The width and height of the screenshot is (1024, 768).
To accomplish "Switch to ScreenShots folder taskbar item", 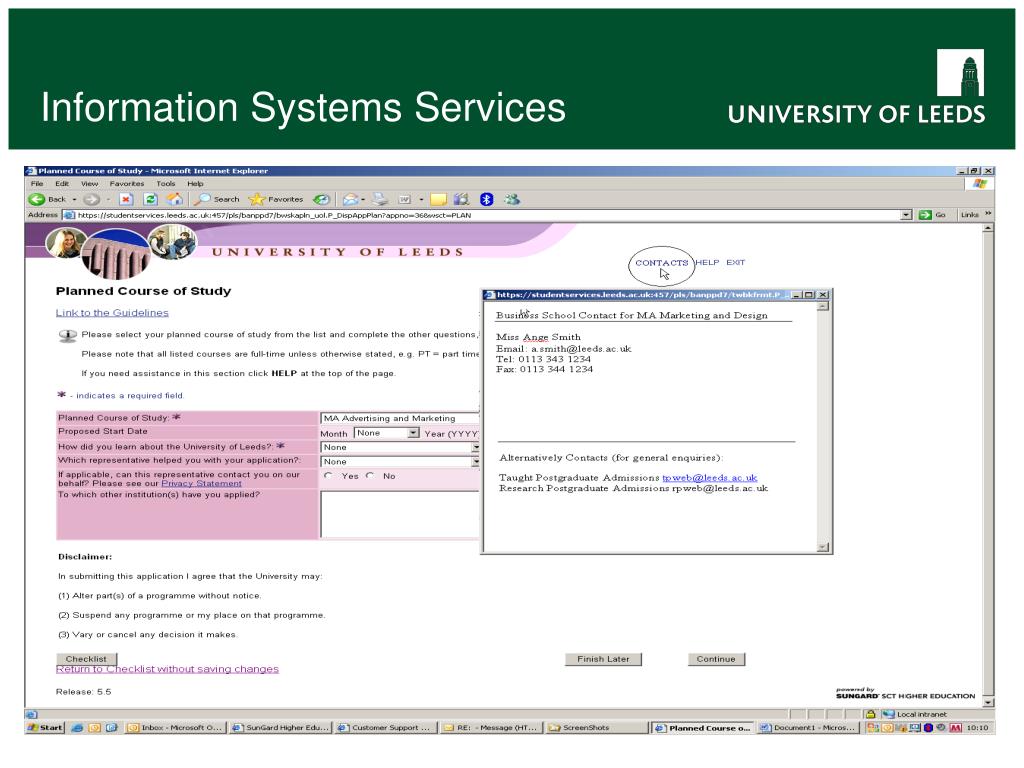I will pyautogui.click(x=595, y=728).
